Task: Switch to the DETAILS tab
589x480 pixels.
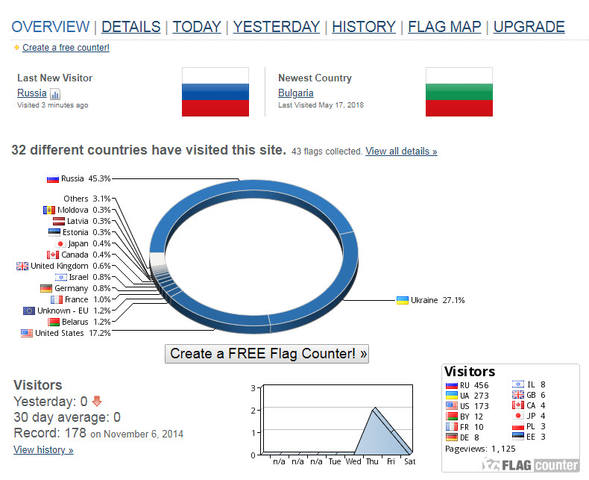Action: (x=131, y=27)
